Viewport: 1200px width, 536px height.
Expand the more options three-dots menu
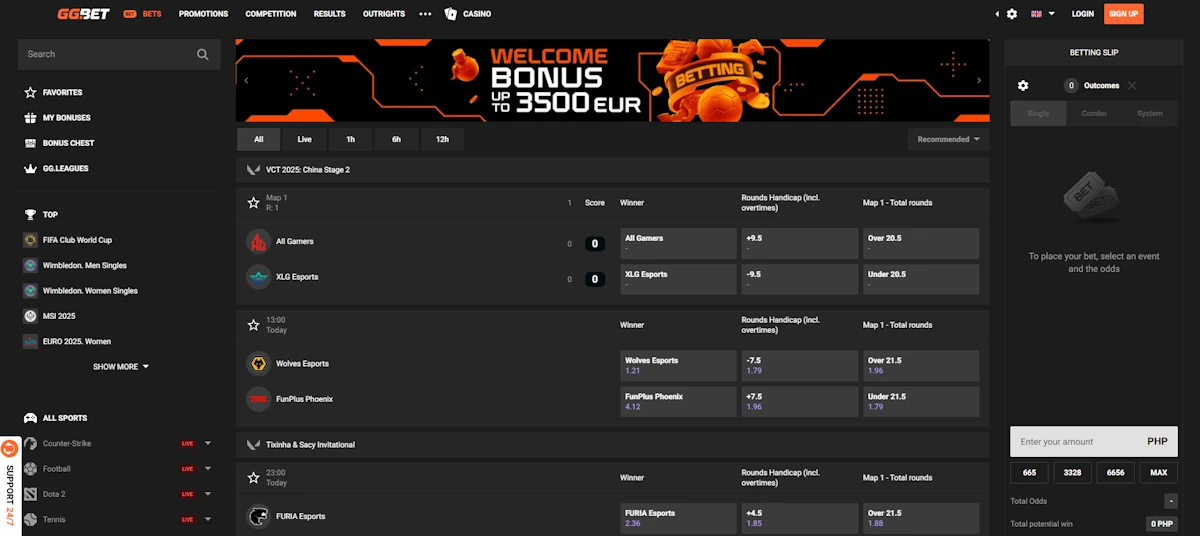[x=425, y=14]
